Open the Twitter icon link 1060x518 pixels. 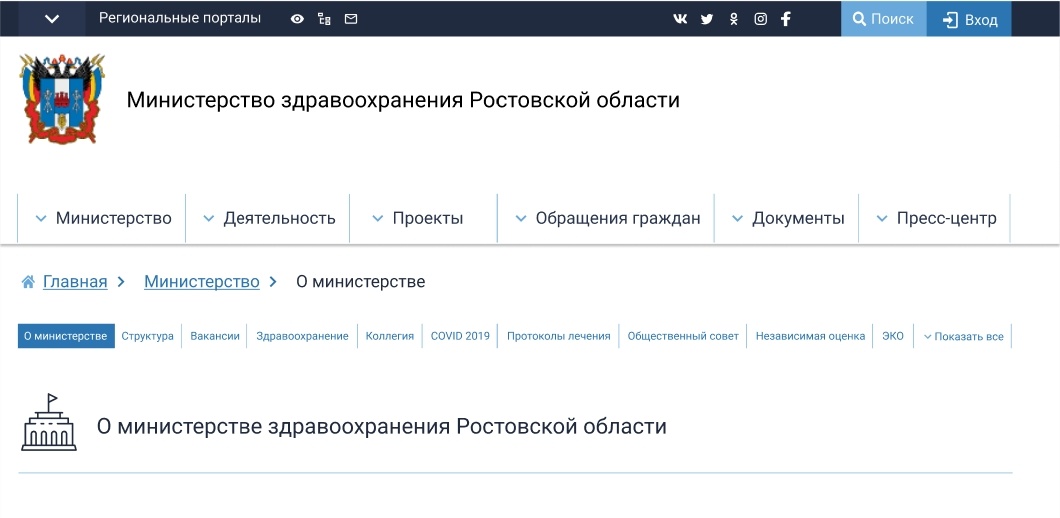(x=707, y=19)
